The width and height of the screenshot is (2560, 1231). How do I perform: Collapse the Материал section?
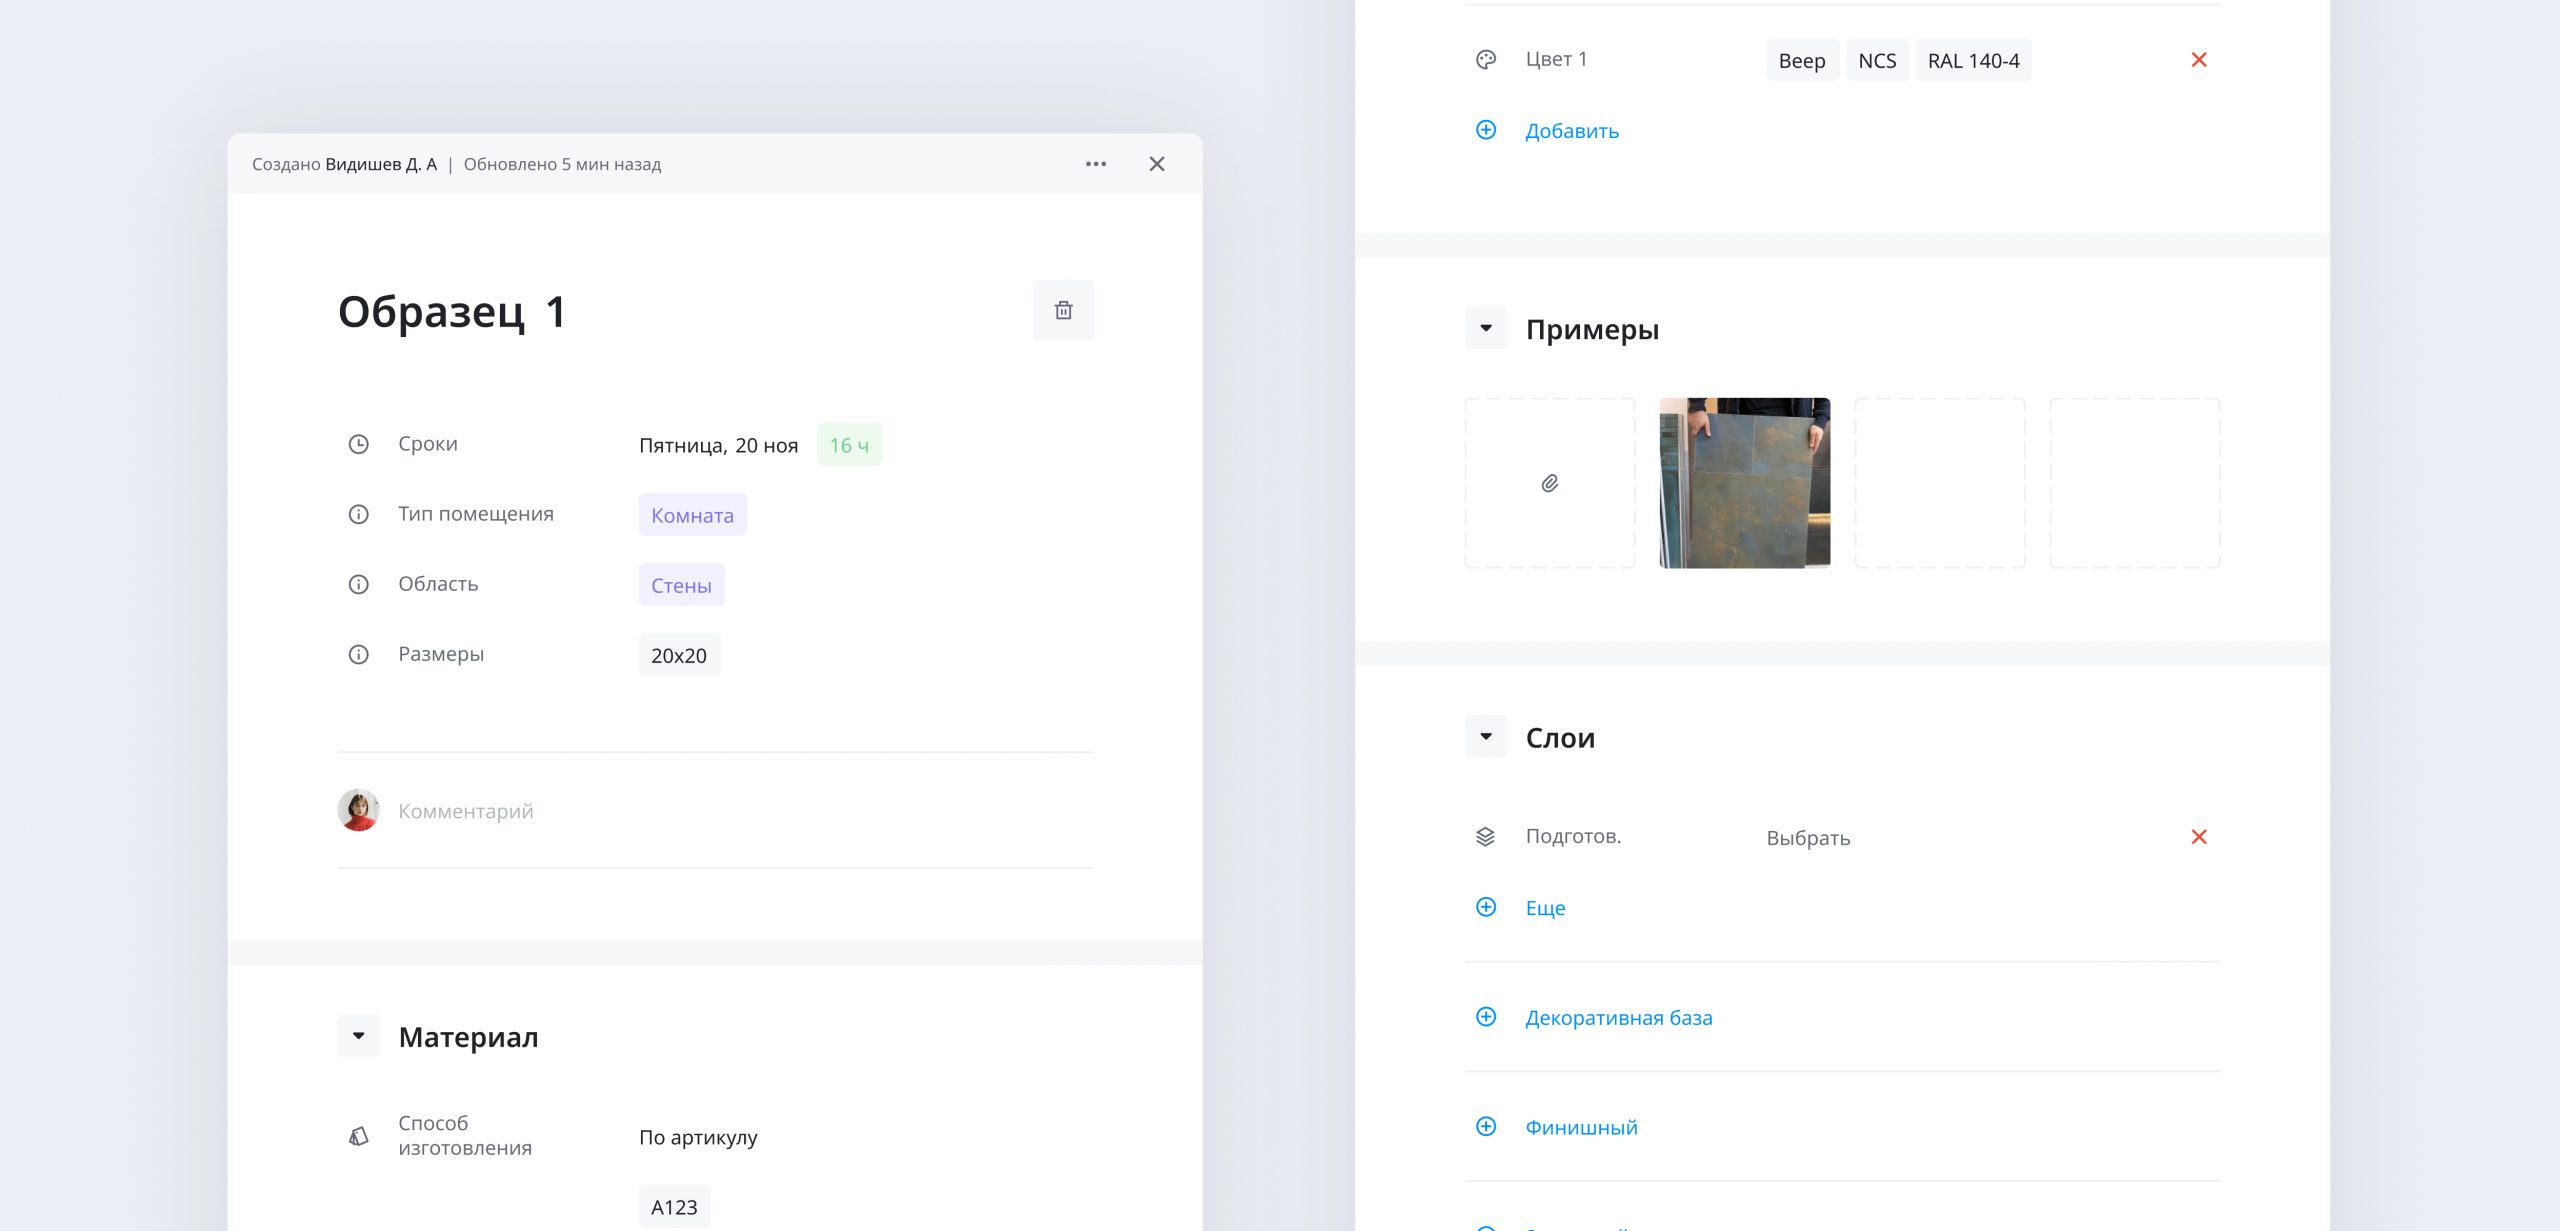[x=358, y=1036]
